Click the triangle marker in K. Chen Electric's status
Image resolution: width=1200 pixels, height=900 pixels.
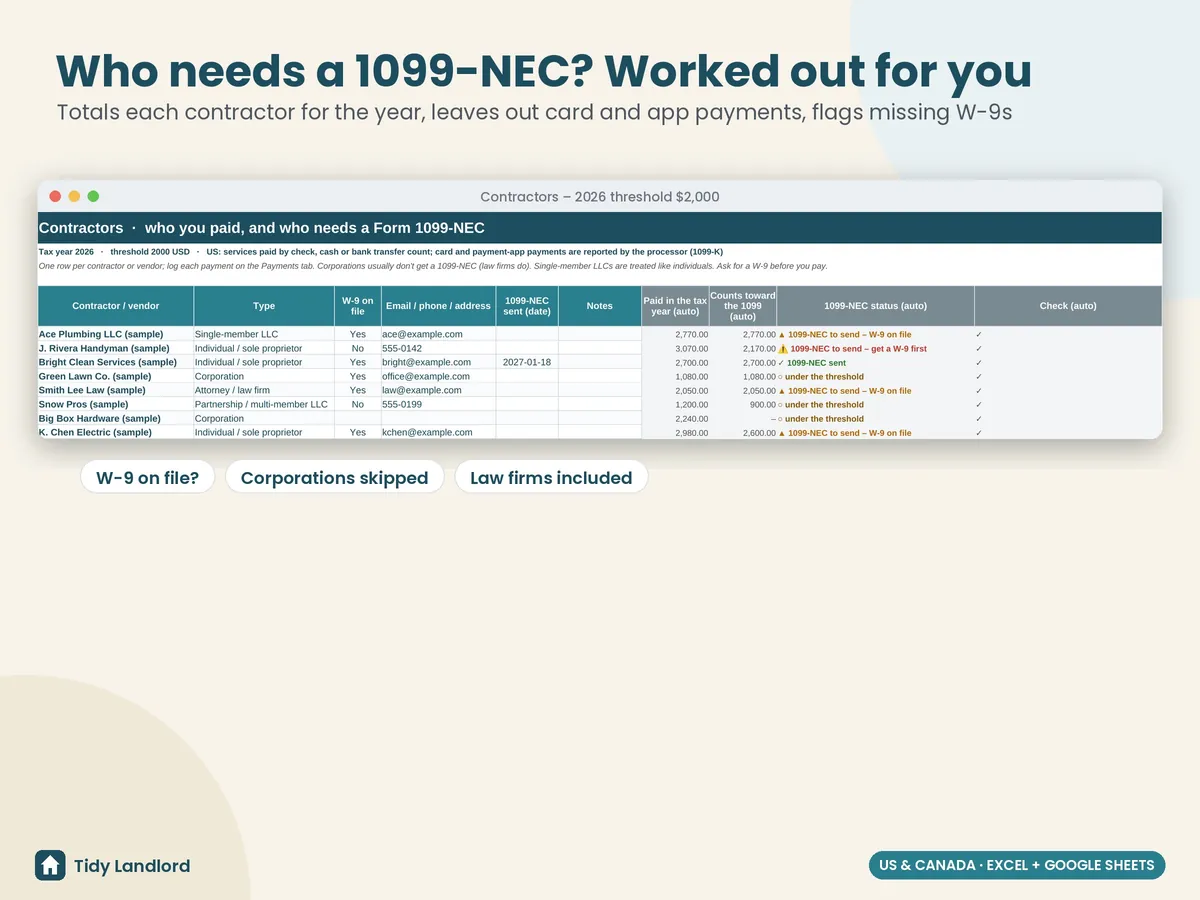781,433
